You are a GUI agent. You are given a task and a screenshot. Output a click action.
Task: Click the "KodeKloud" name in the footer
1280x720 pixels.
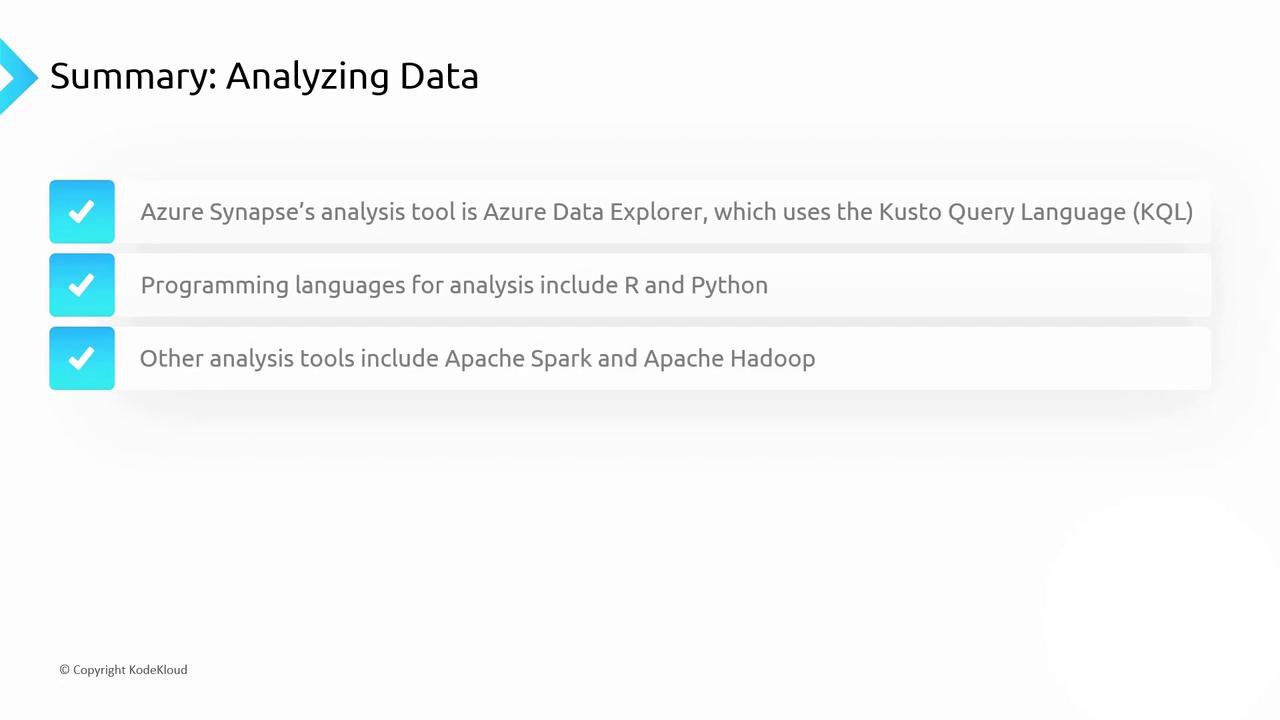[x=158, y=670]
